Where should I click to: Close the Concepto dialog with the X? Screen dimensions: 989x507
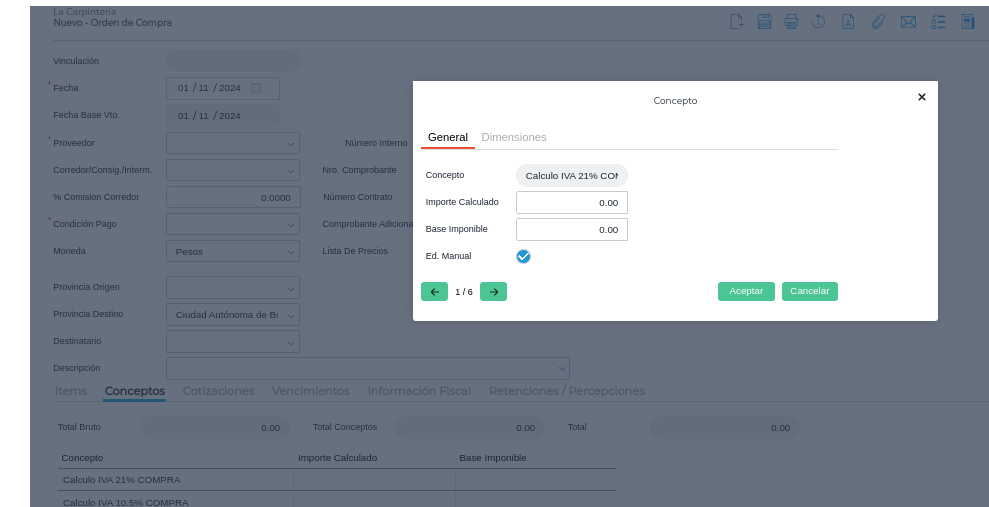tap(922, 97)
